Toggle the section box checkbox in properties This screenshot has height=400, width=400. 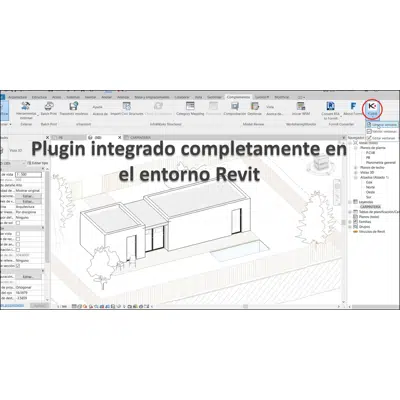18,266
